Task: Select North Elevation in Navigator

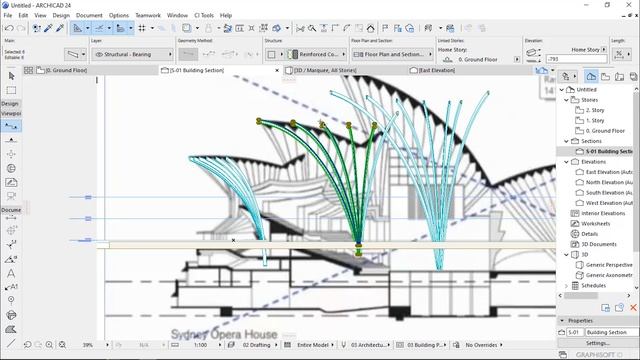Action: coord(609,182)
